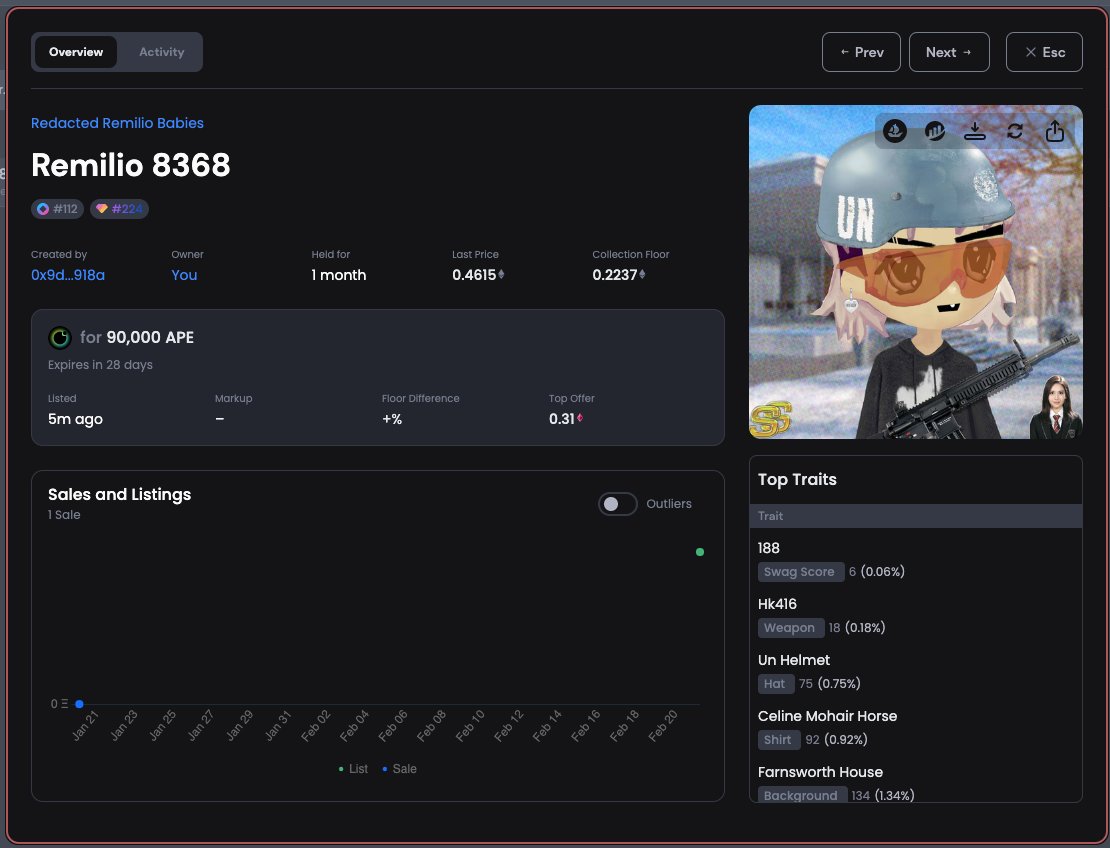This screenshot has width=1110, height=848.
Task: Toggle the Outliers switch
Action: pos(617,504)
